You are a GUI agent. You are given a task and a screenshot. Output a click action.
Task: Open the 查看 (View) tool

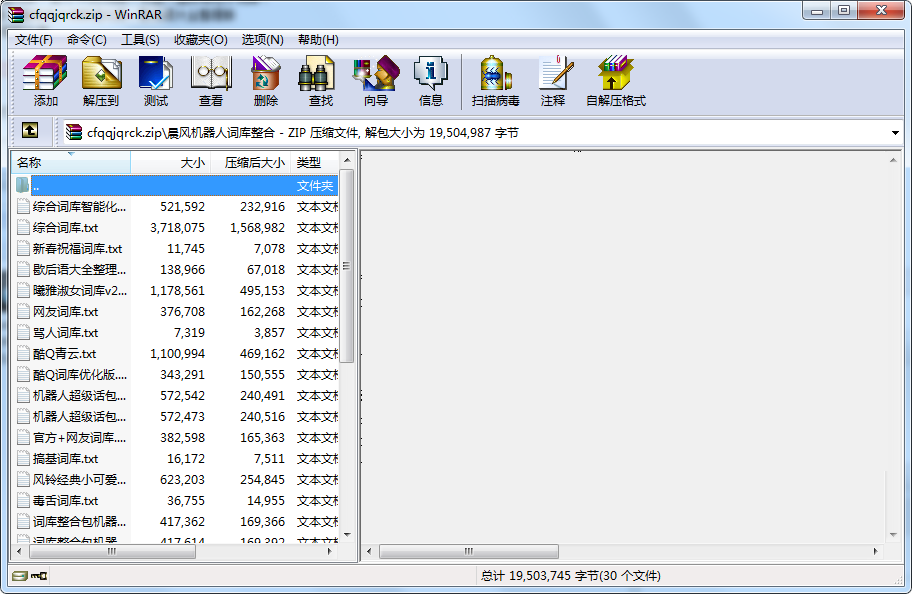(x=211, y=81)
